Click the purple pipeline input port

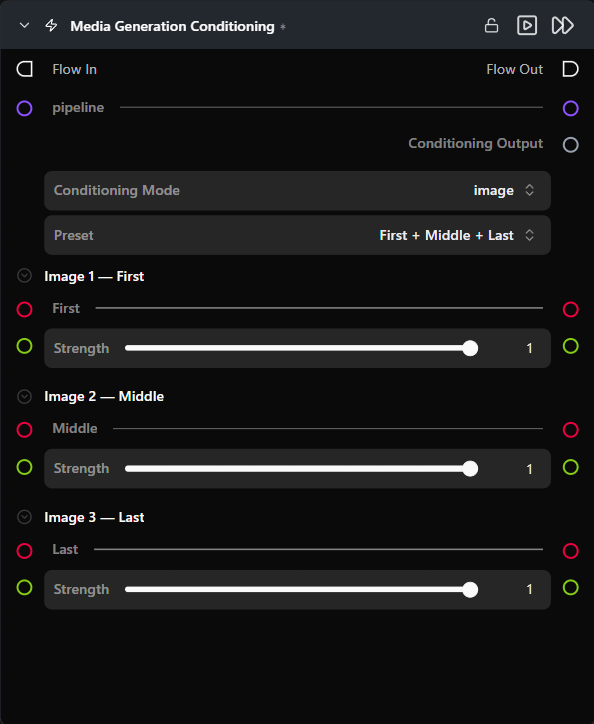click(x=24, y=109)
